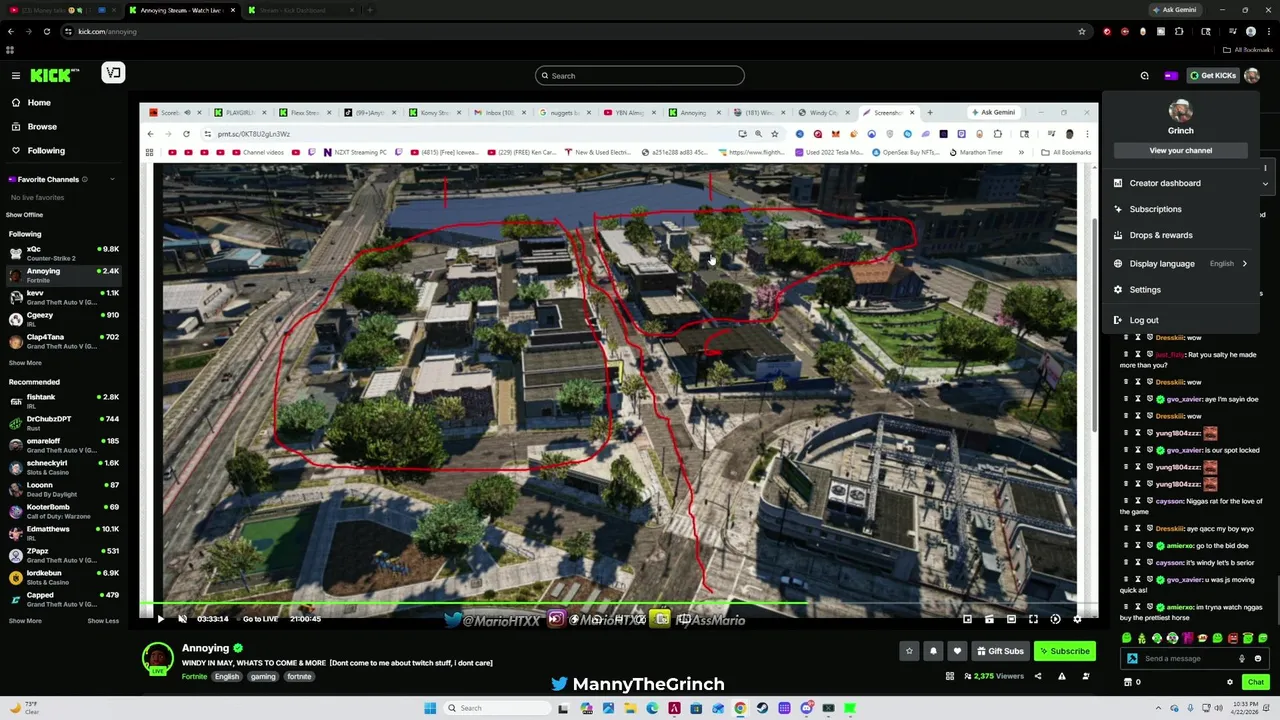Subscribe to Annoying channel
The image size is (1280, 720).
(x=1064, y=651)
